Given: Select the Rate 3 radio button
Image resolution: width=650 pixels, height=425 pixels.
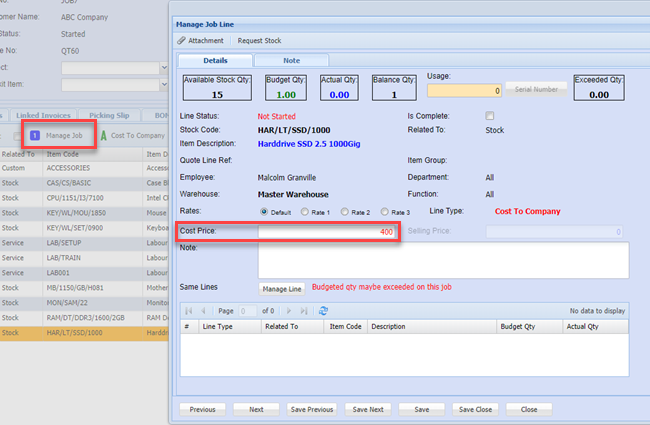Looking at the screenshot, I should pyautogui.click(x=385, y=212).
